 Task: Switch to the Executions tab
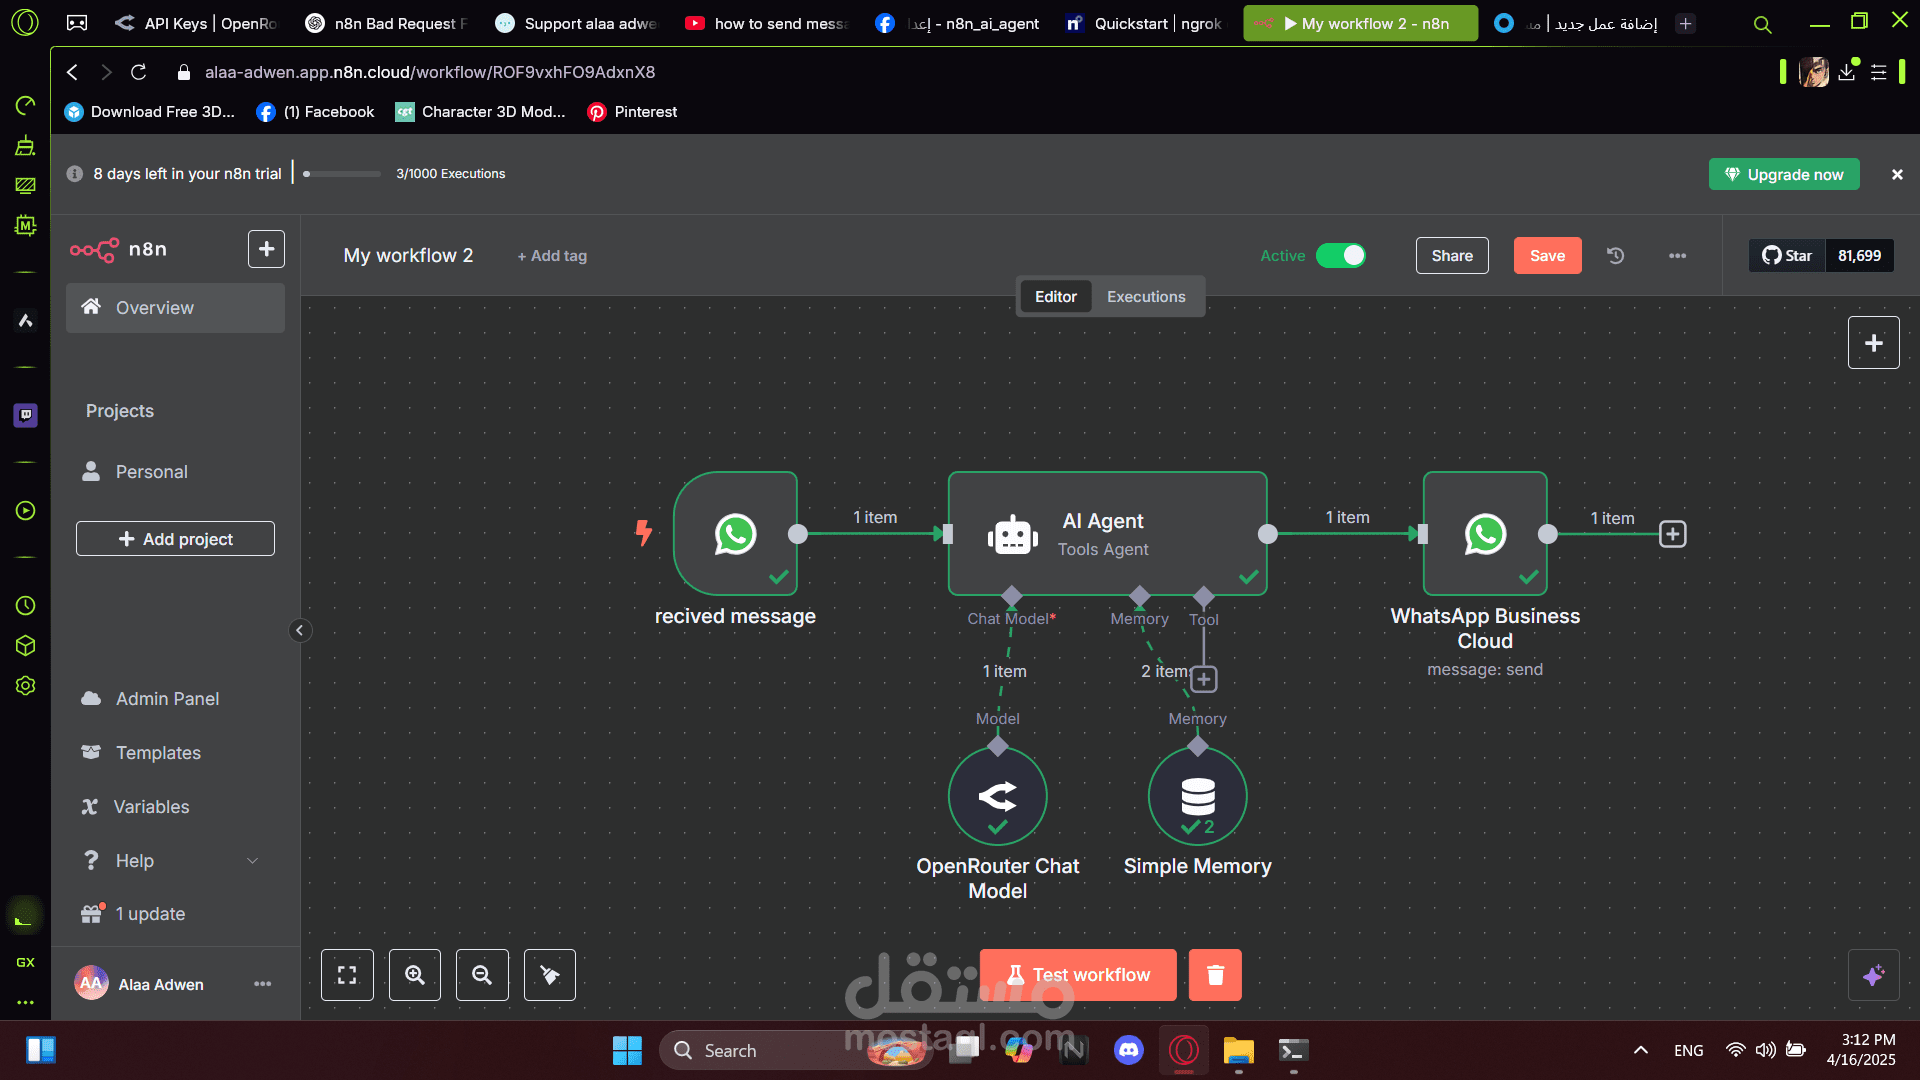1146,297
